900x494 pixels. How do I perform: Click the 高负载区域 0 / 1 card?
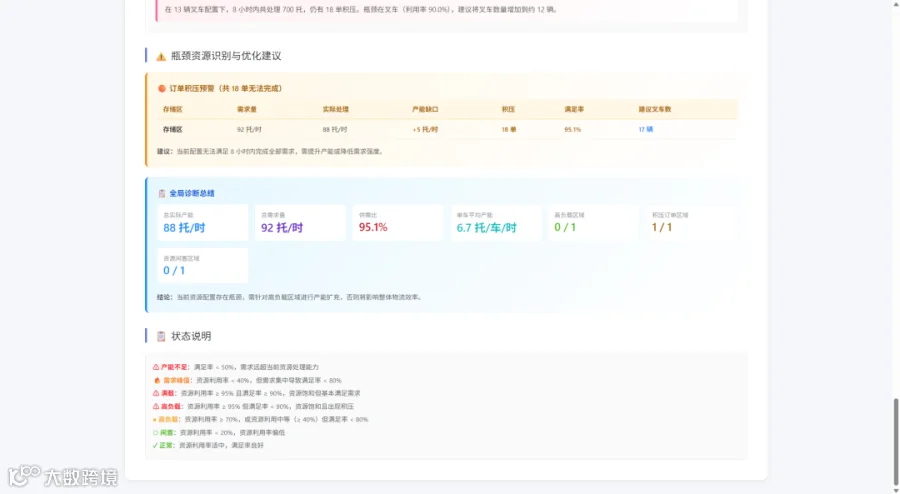(x=593, y=223)
